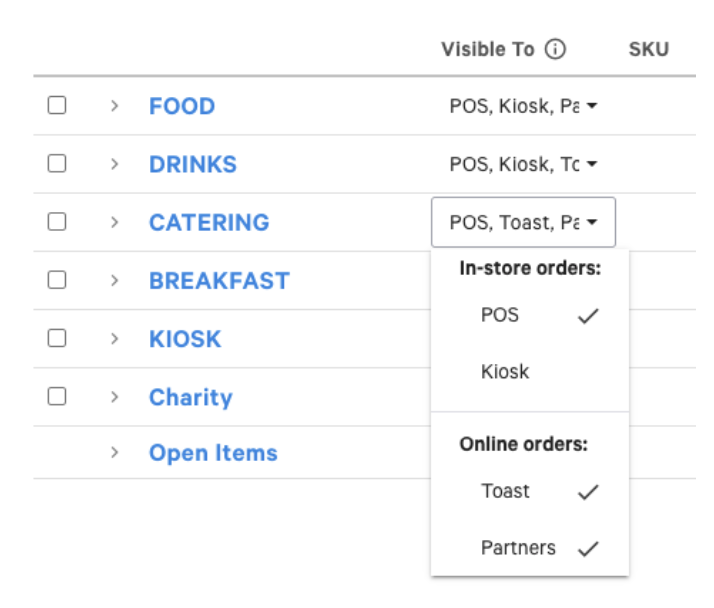Tick the CATERING row checkbox
The height and width of the screenshot is (608, 714).
coord(57,221)
